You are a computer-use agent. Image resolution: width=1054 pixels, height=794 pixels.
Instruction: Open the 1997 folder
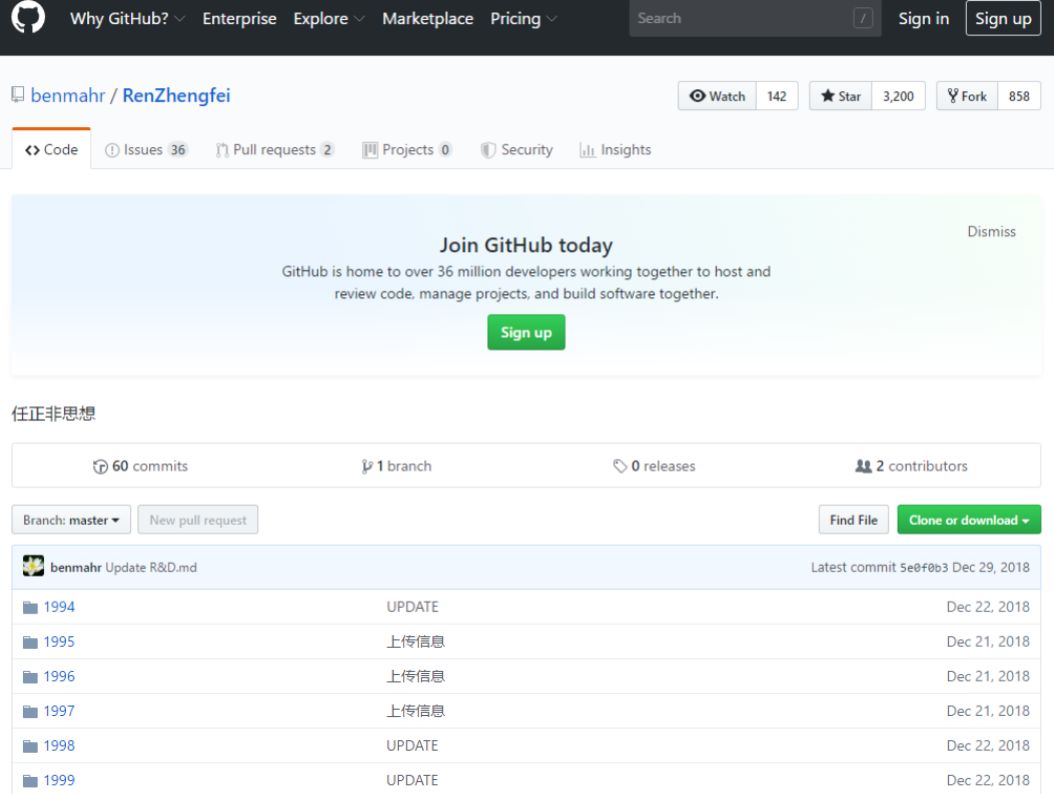59,711
